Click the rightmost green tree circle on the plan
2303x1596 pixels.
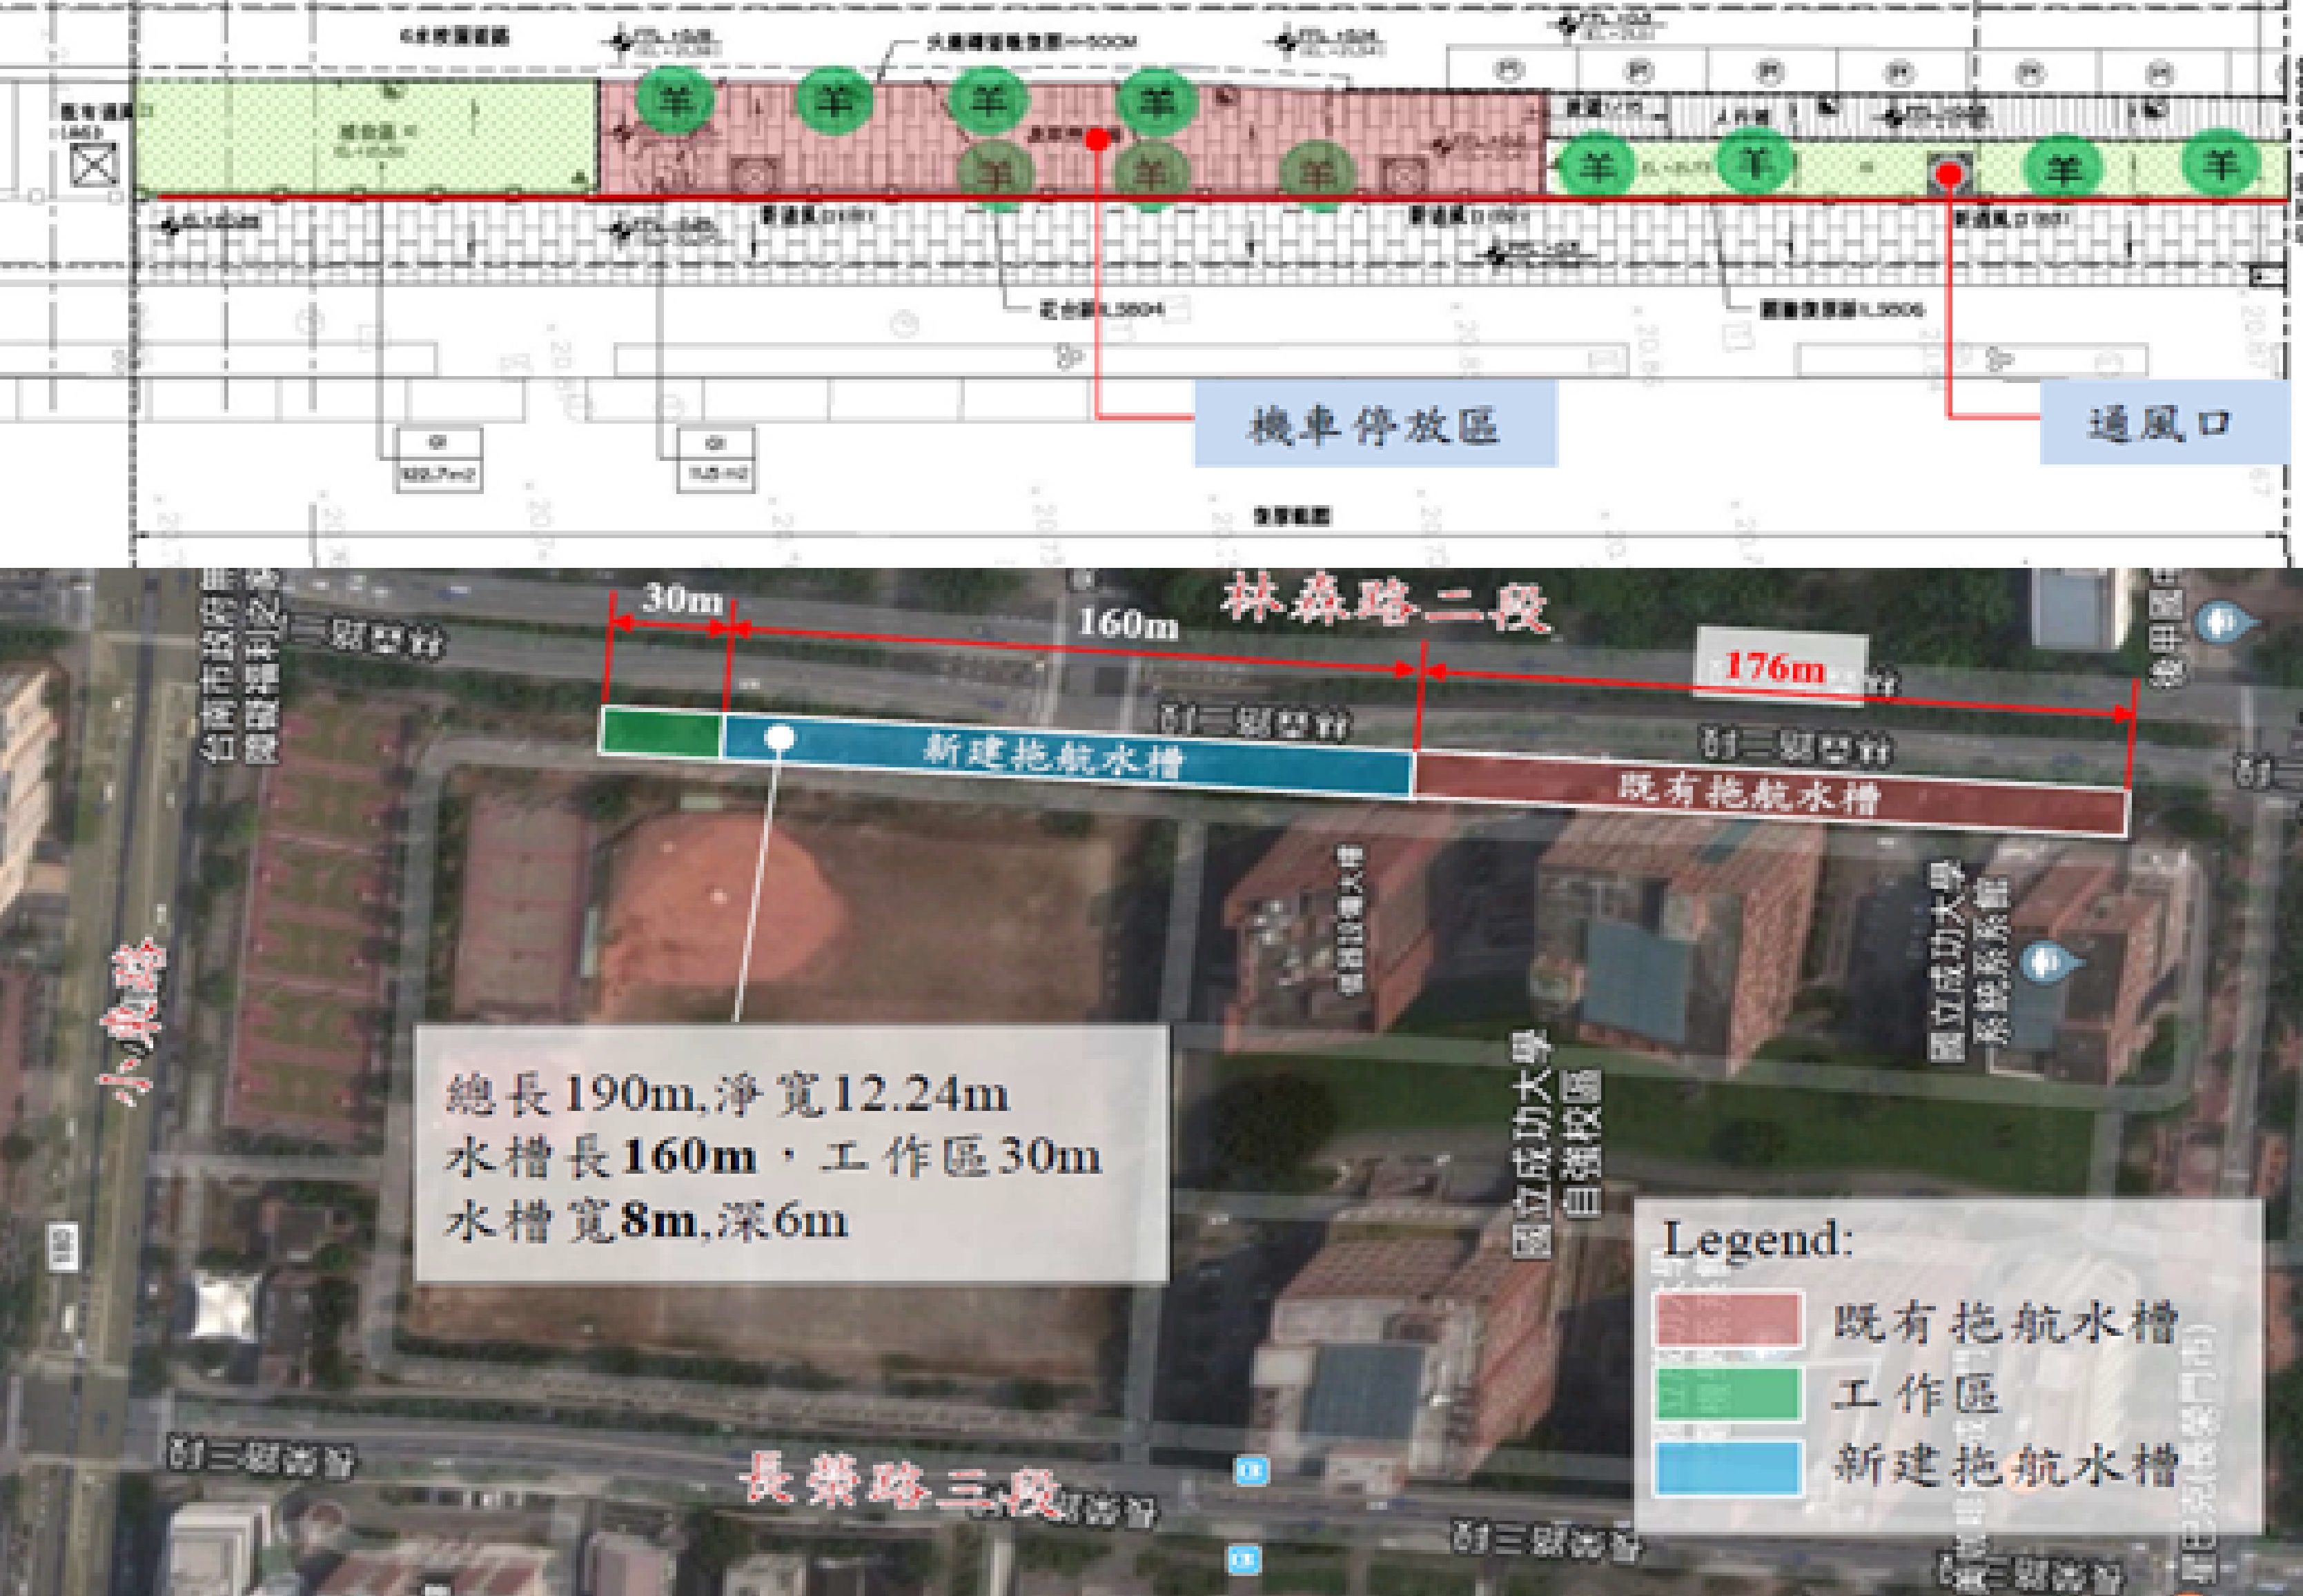[x=2221, y=163]
